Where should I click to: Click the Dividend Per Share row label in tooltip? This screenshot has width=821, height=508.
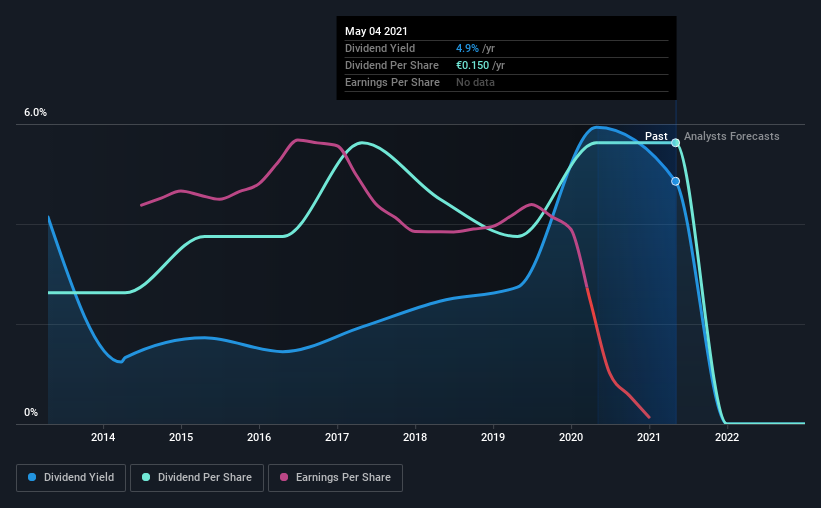pyautogui.click(x=392, y=65)
